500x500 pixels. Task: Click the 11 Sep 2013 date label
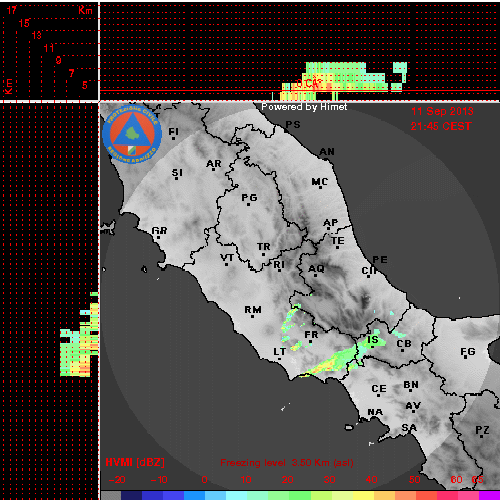[442, 111]
